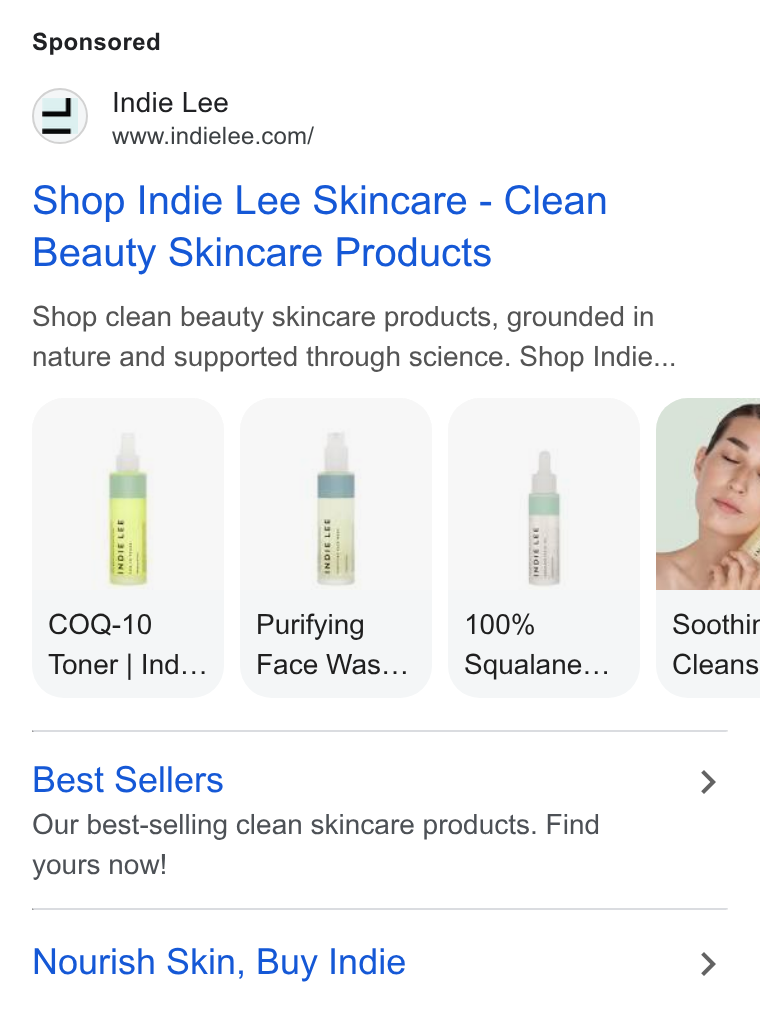Click the Indie Lee logo icon
The width and height of the screenshot is (760, 1014).
coord(60,116)
